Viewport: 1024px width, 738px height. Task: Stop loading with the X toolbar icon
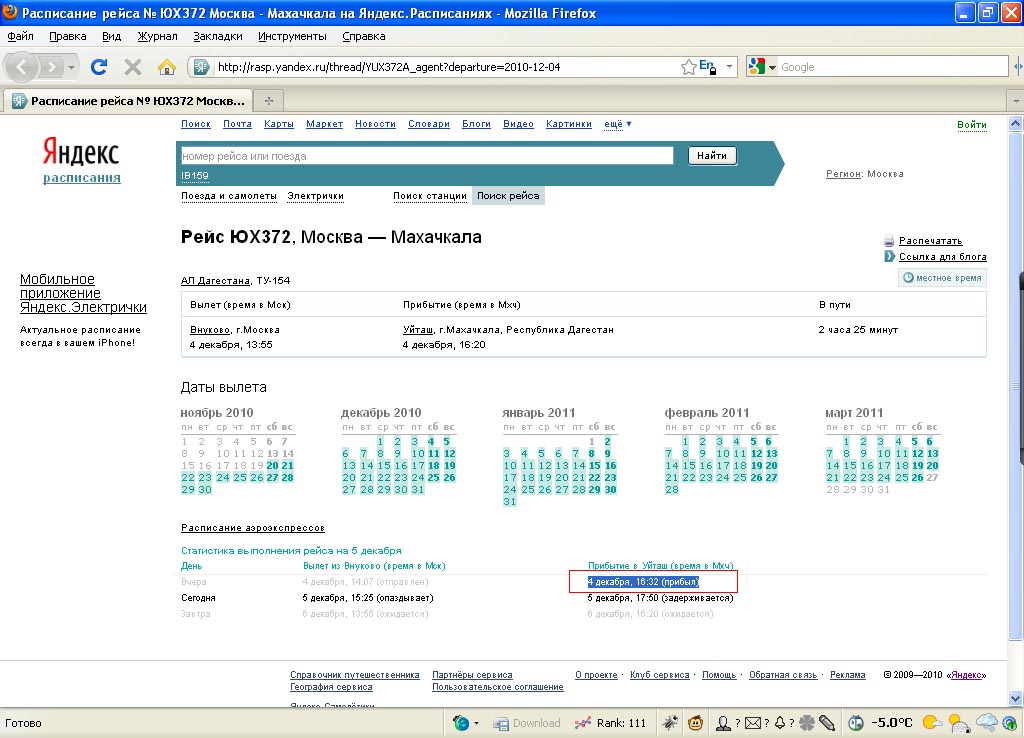(x=133, y=67)
